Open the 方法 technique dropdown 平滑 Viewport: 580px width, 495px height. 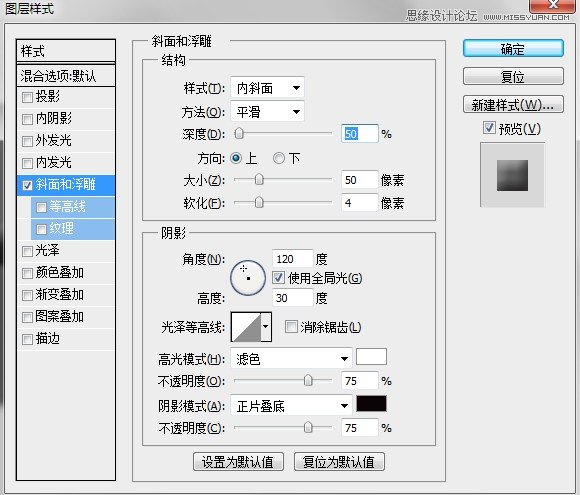pos(267,111)
